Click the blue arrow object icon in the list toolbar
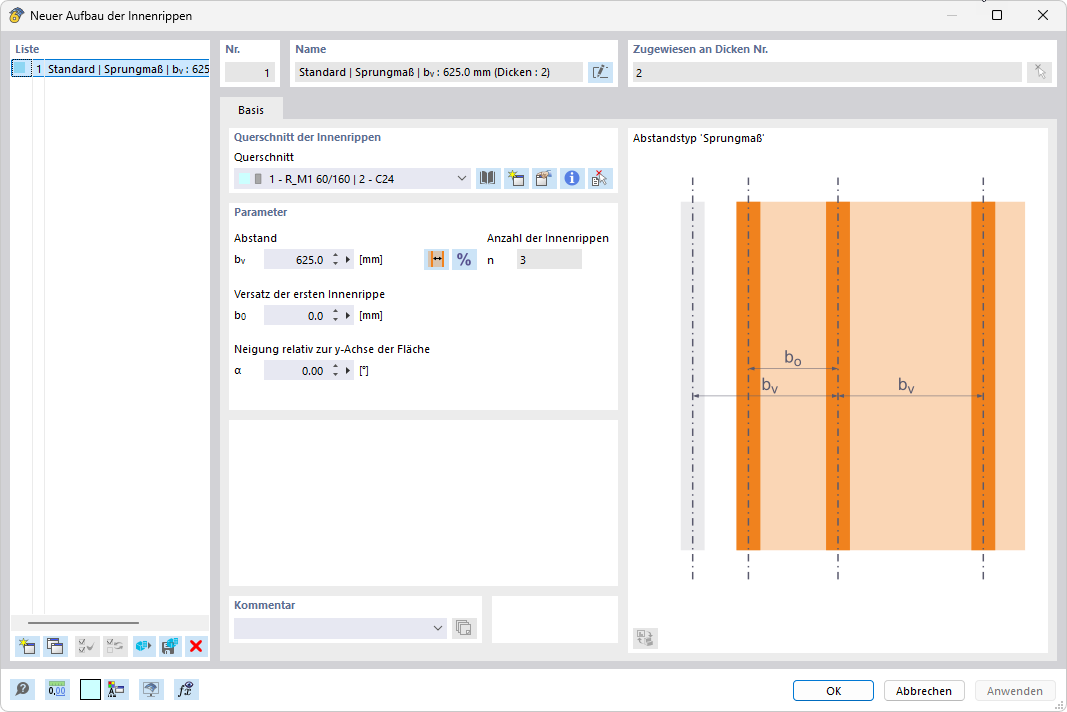Image resolution: width=1067 pixels, height=712 pixels. coord(143,646)
